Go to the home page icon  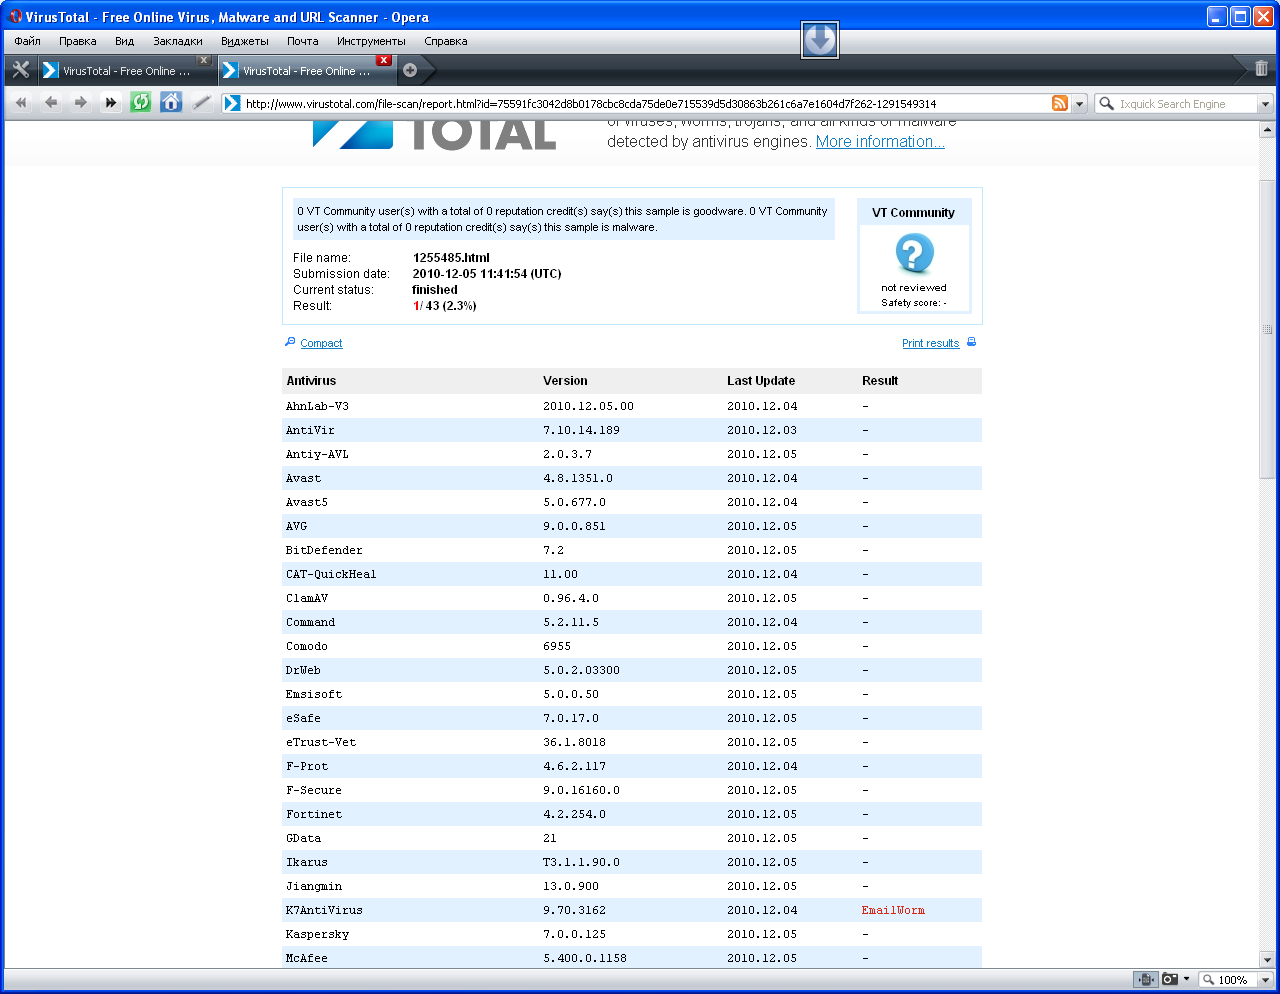(x=171, y=102)
